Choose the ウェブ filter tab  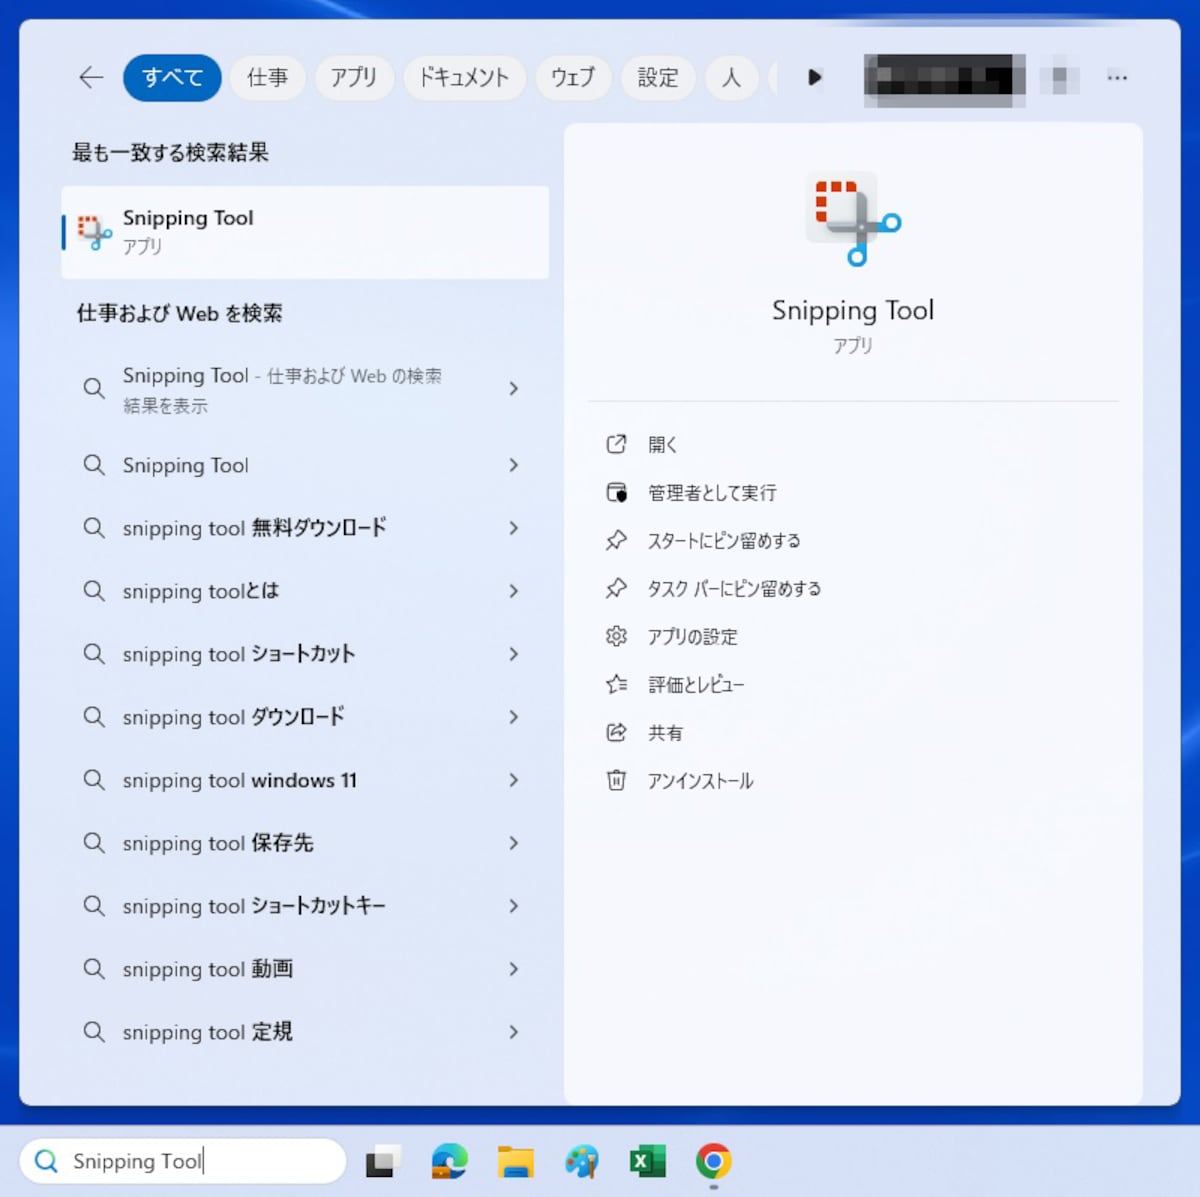pyautogui.click(x=573, y=77)
